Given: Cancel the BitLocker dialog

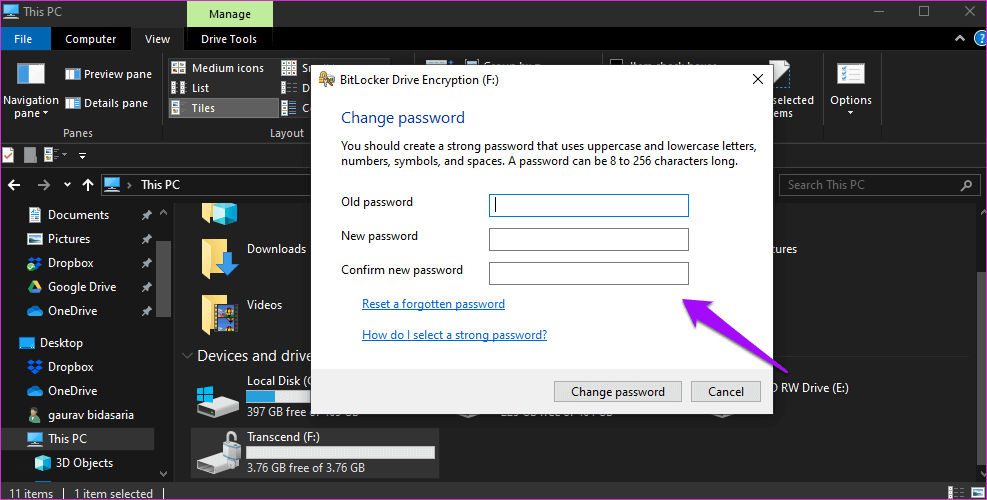Looking at the screenshot, I should point(726,392).
